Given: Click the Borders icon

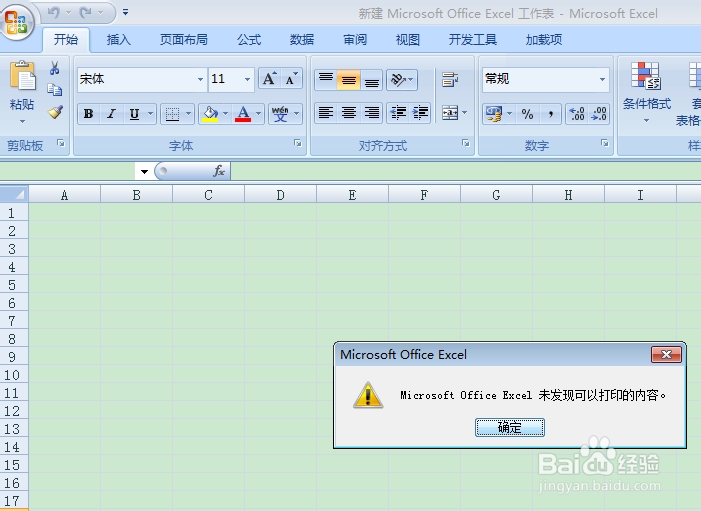Looking at the screenshot, I should coord(172,114).
